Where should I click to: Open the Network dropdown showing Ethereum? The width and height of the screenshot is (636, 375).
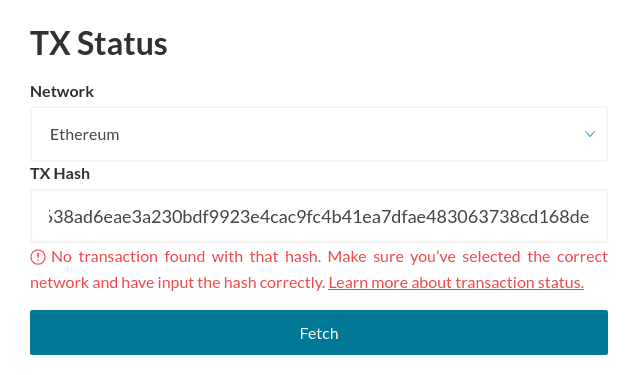[x=319, y=134]
